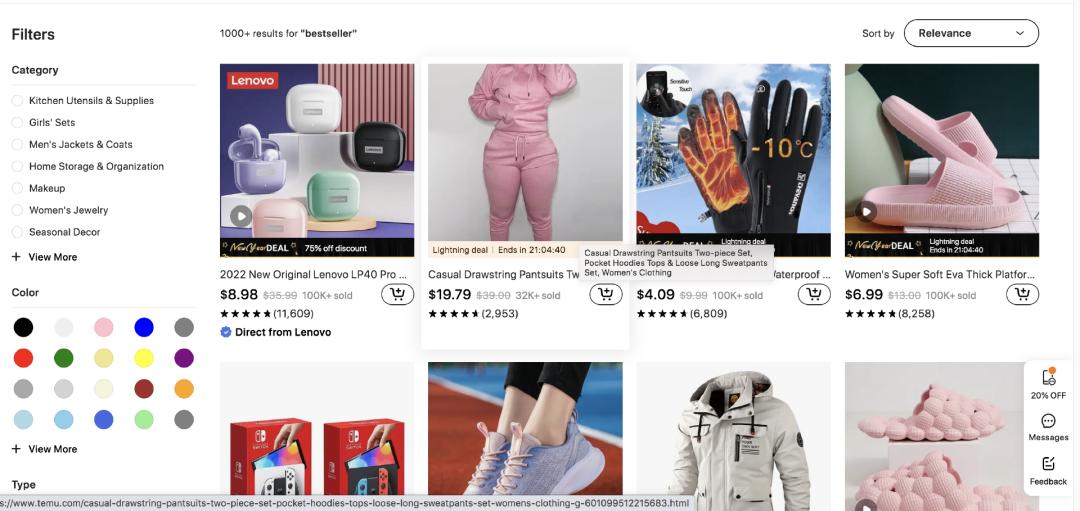
Task: Open the 2022 New Original Lenovo LP40 Pro listing
Action: coord(313,274)
